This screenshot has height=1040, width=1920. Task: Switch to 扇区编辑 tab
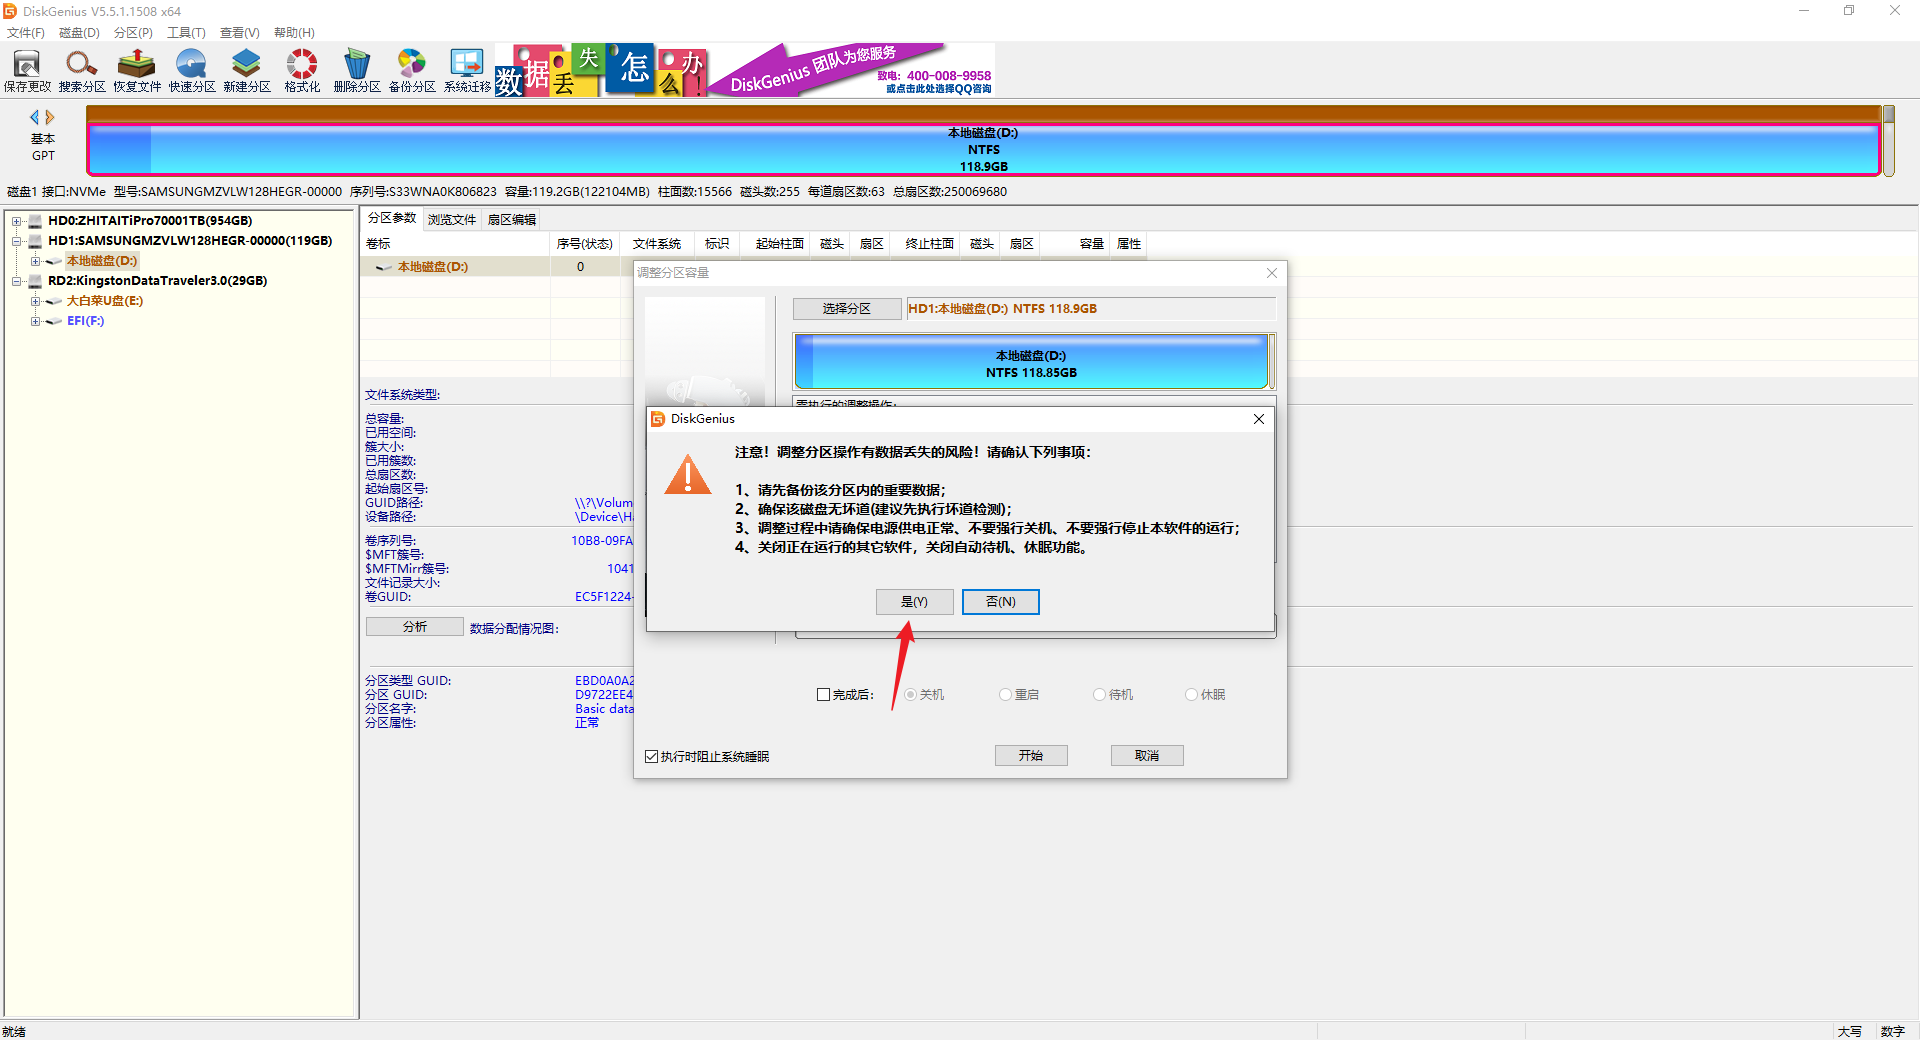coord(512,220)
